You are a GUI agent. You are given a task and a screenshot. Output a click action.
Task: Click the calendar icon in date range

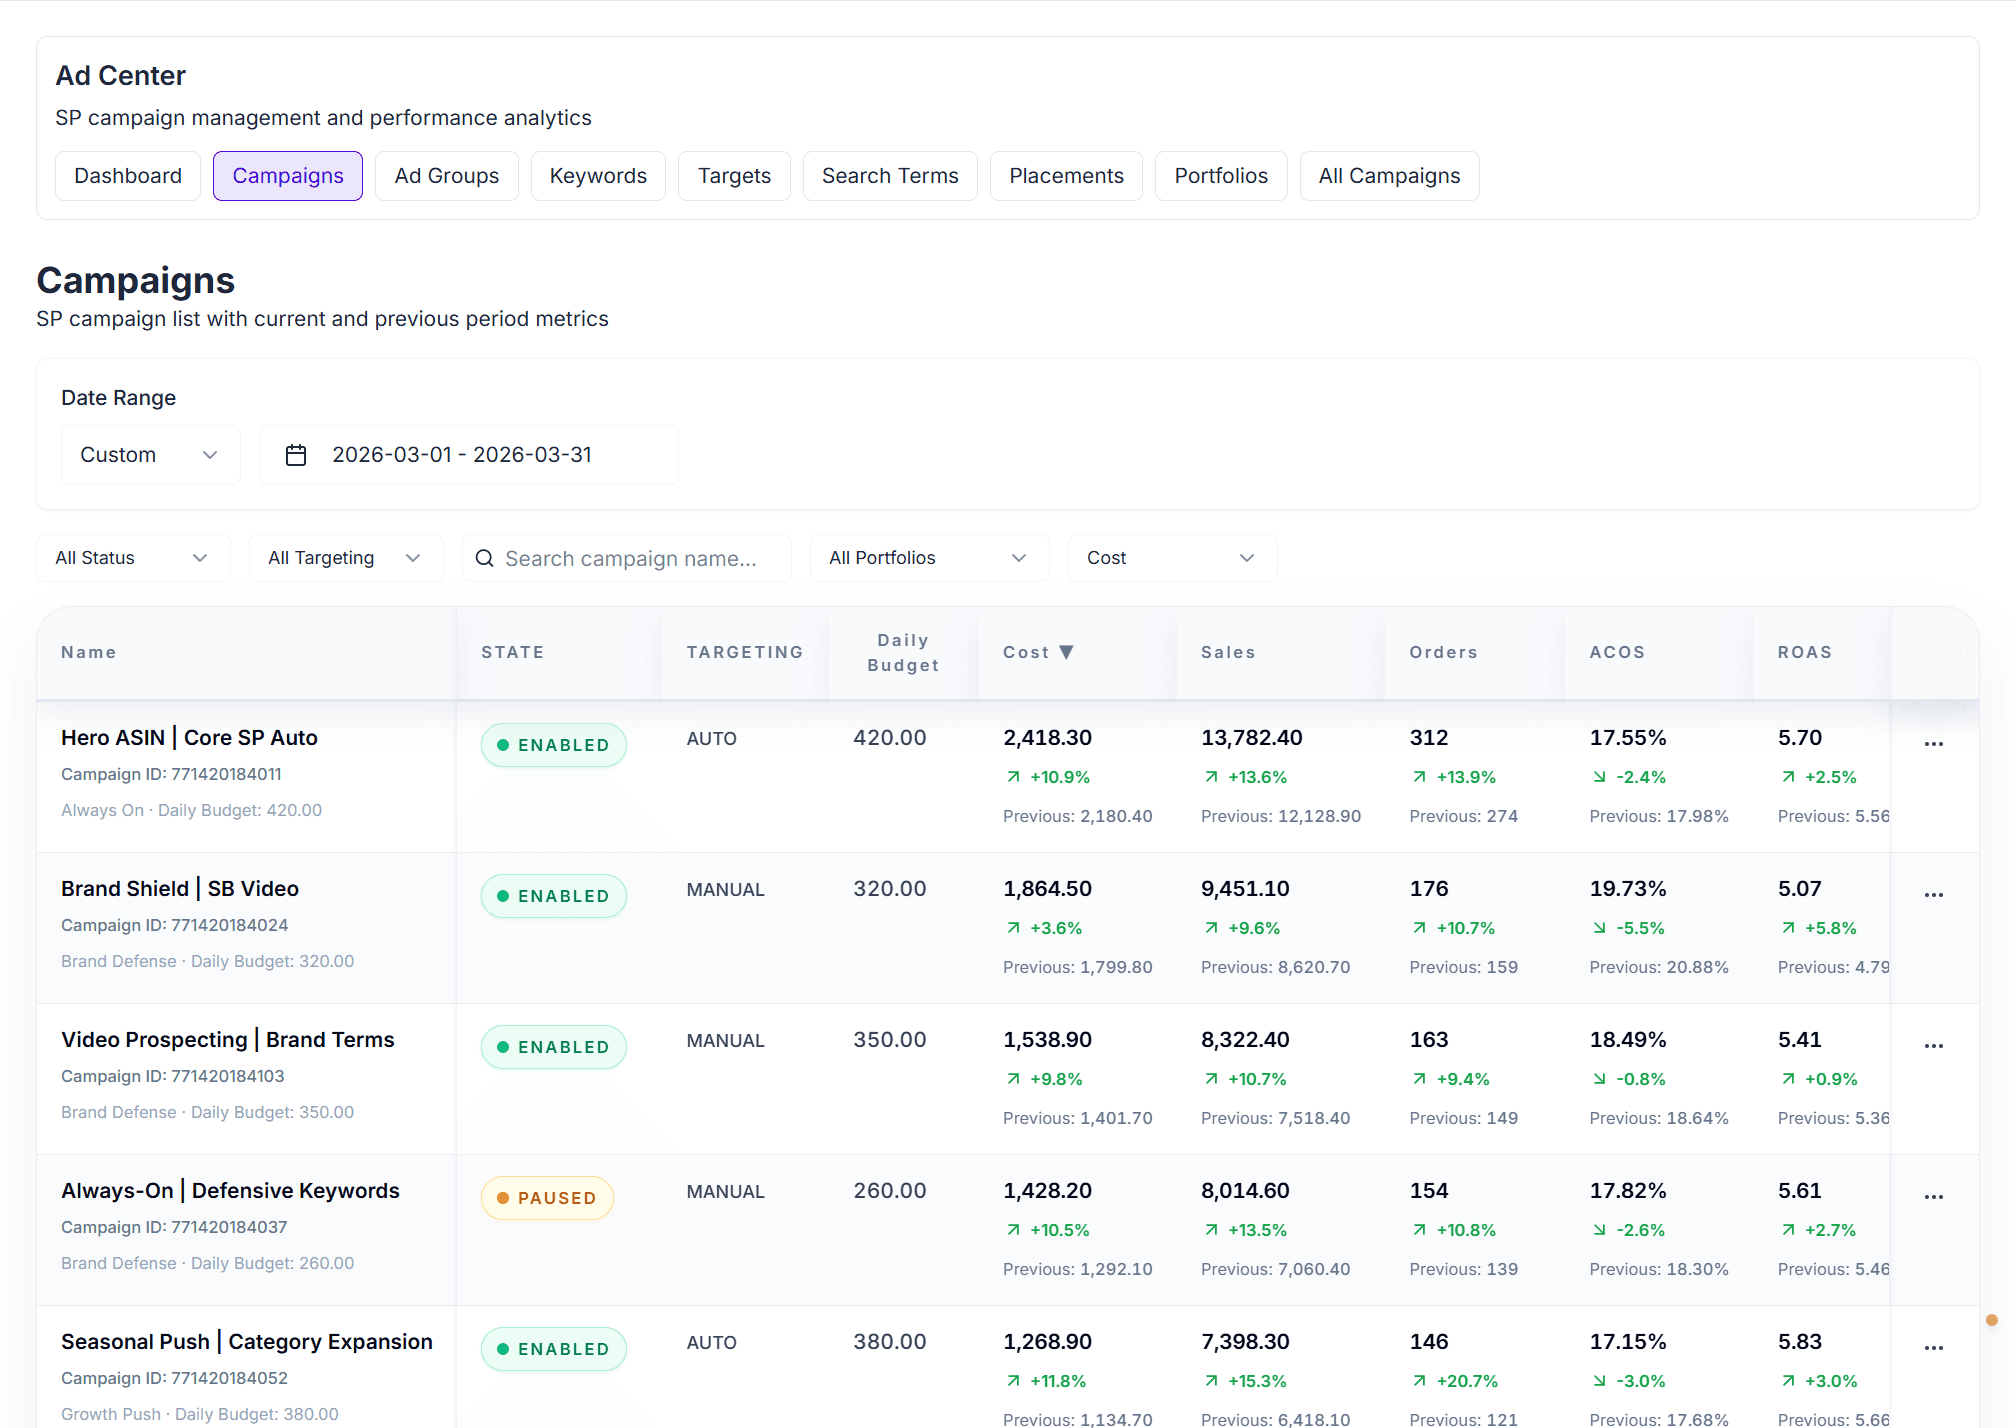pos(296,455)
